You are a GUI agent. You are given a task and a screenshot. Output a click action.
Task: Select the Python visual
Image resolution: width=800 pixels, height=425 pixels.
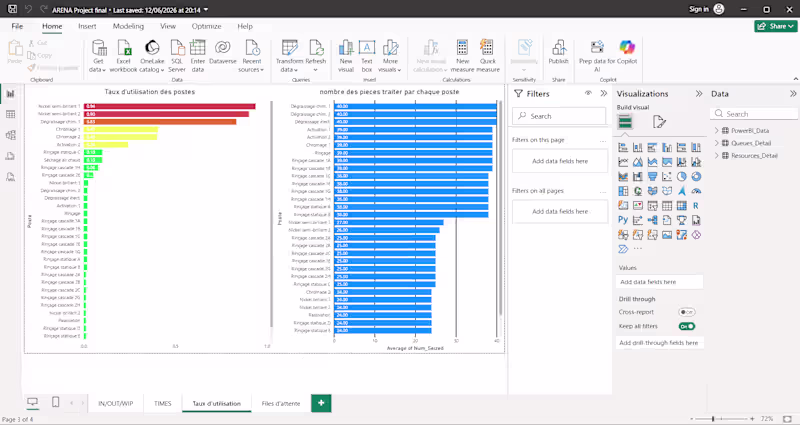pyautogui.click(x=623, y=220)
